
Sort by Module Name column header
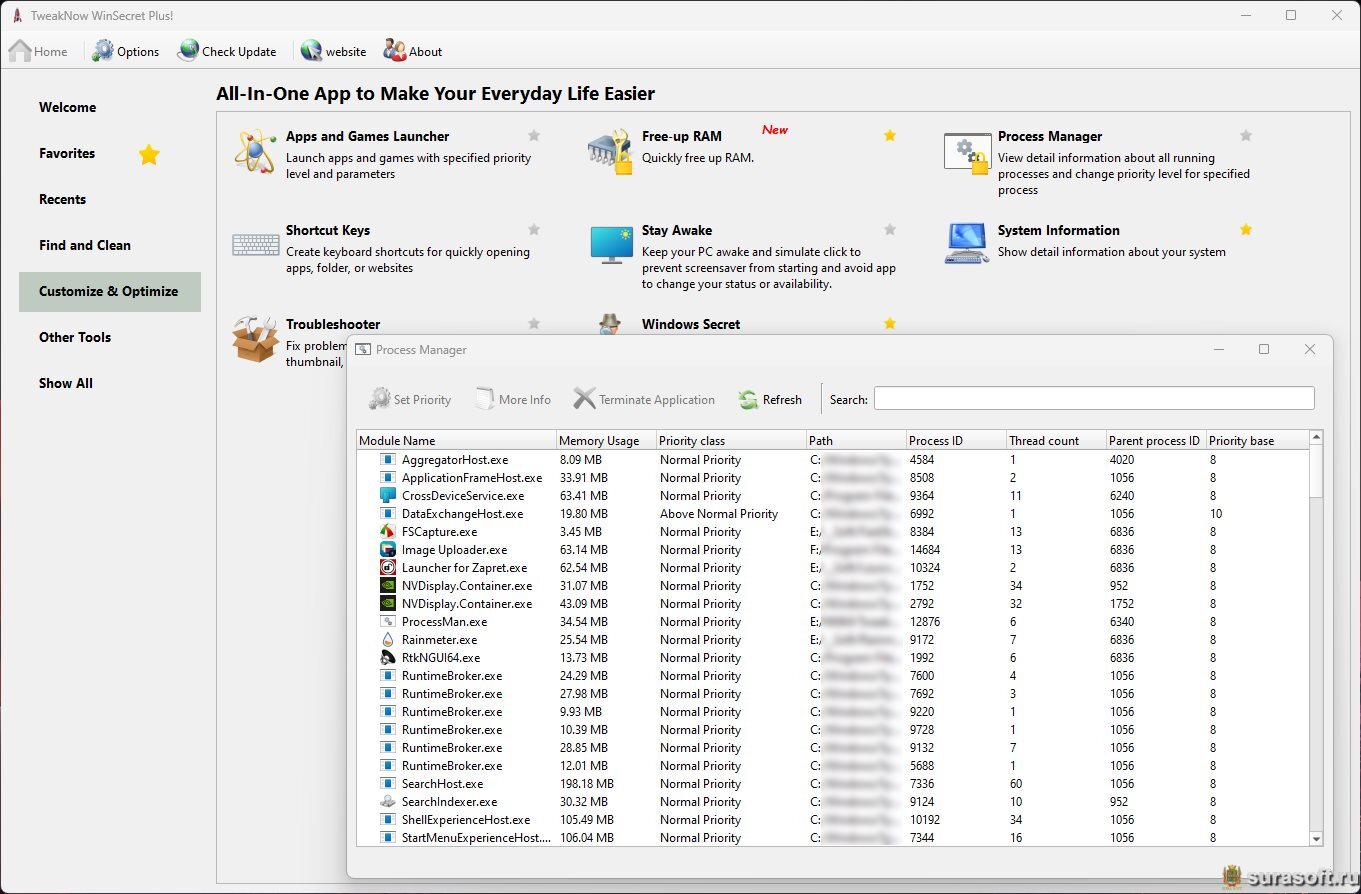[456, 440]
